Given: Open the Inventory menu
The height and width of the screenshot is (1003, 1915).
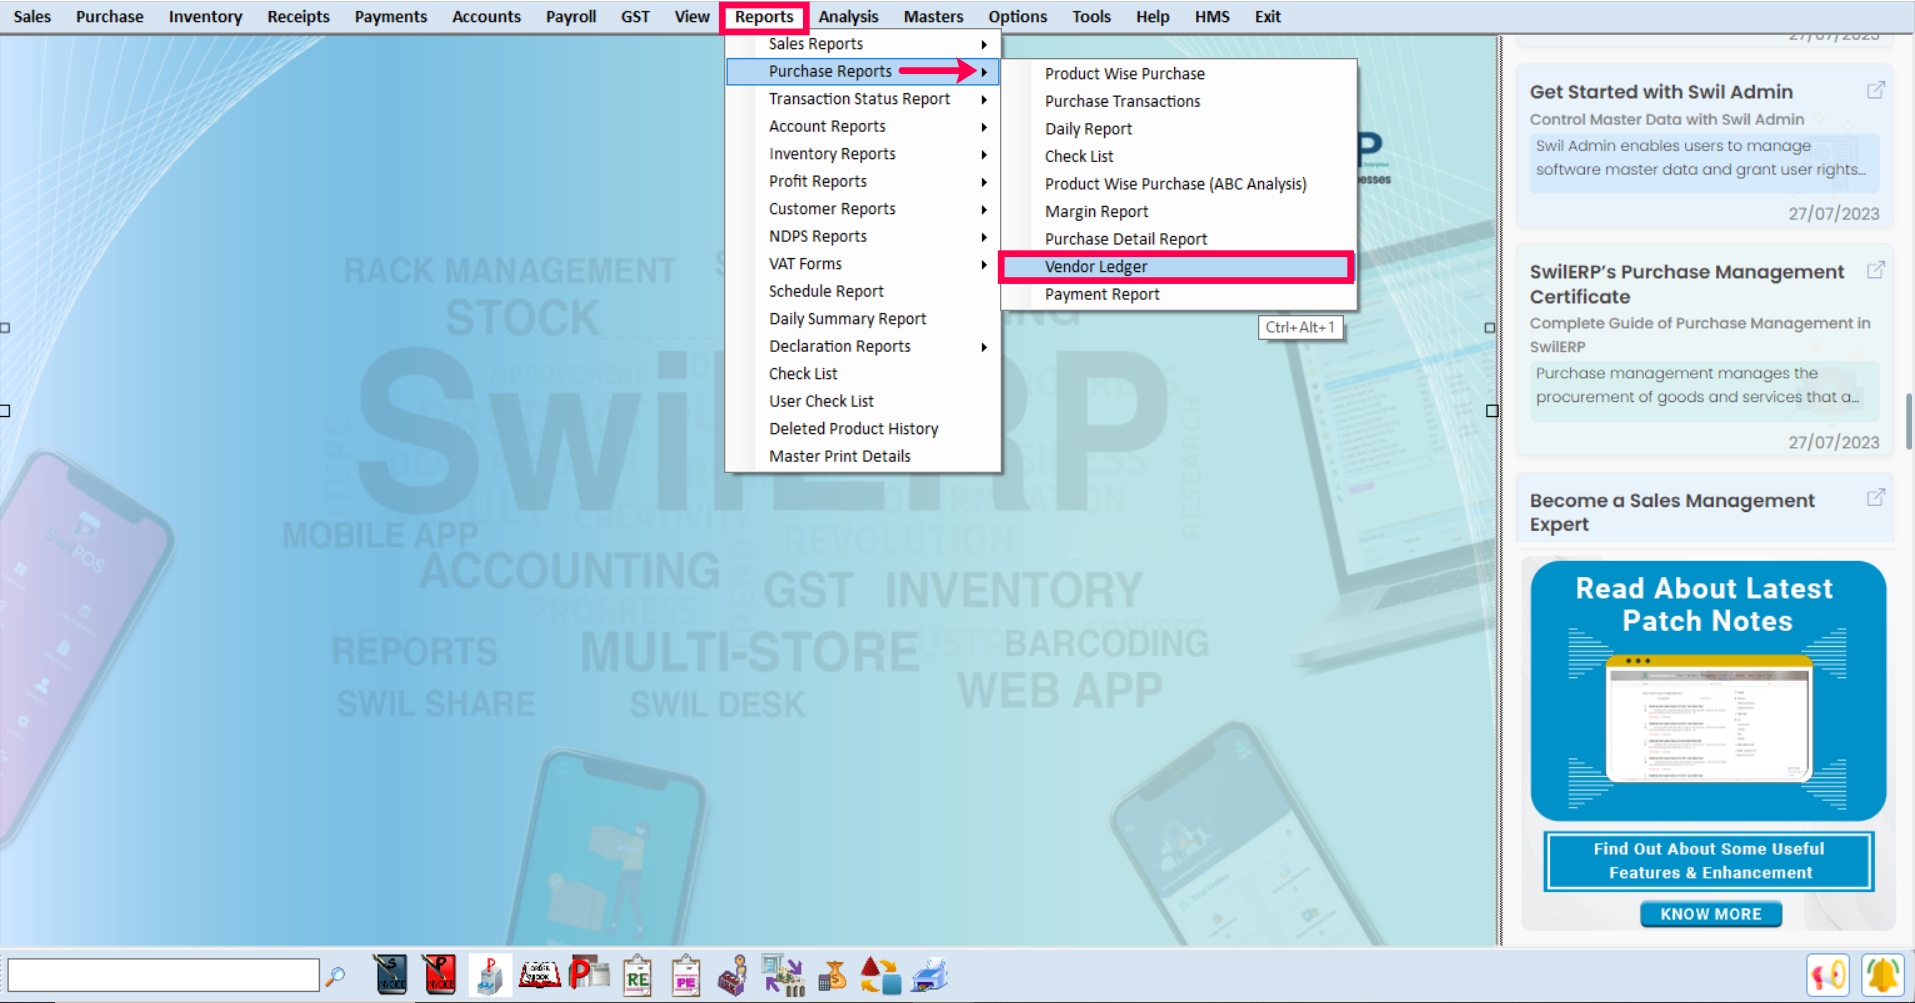Looking at the screenshot, I should [205, 16].
